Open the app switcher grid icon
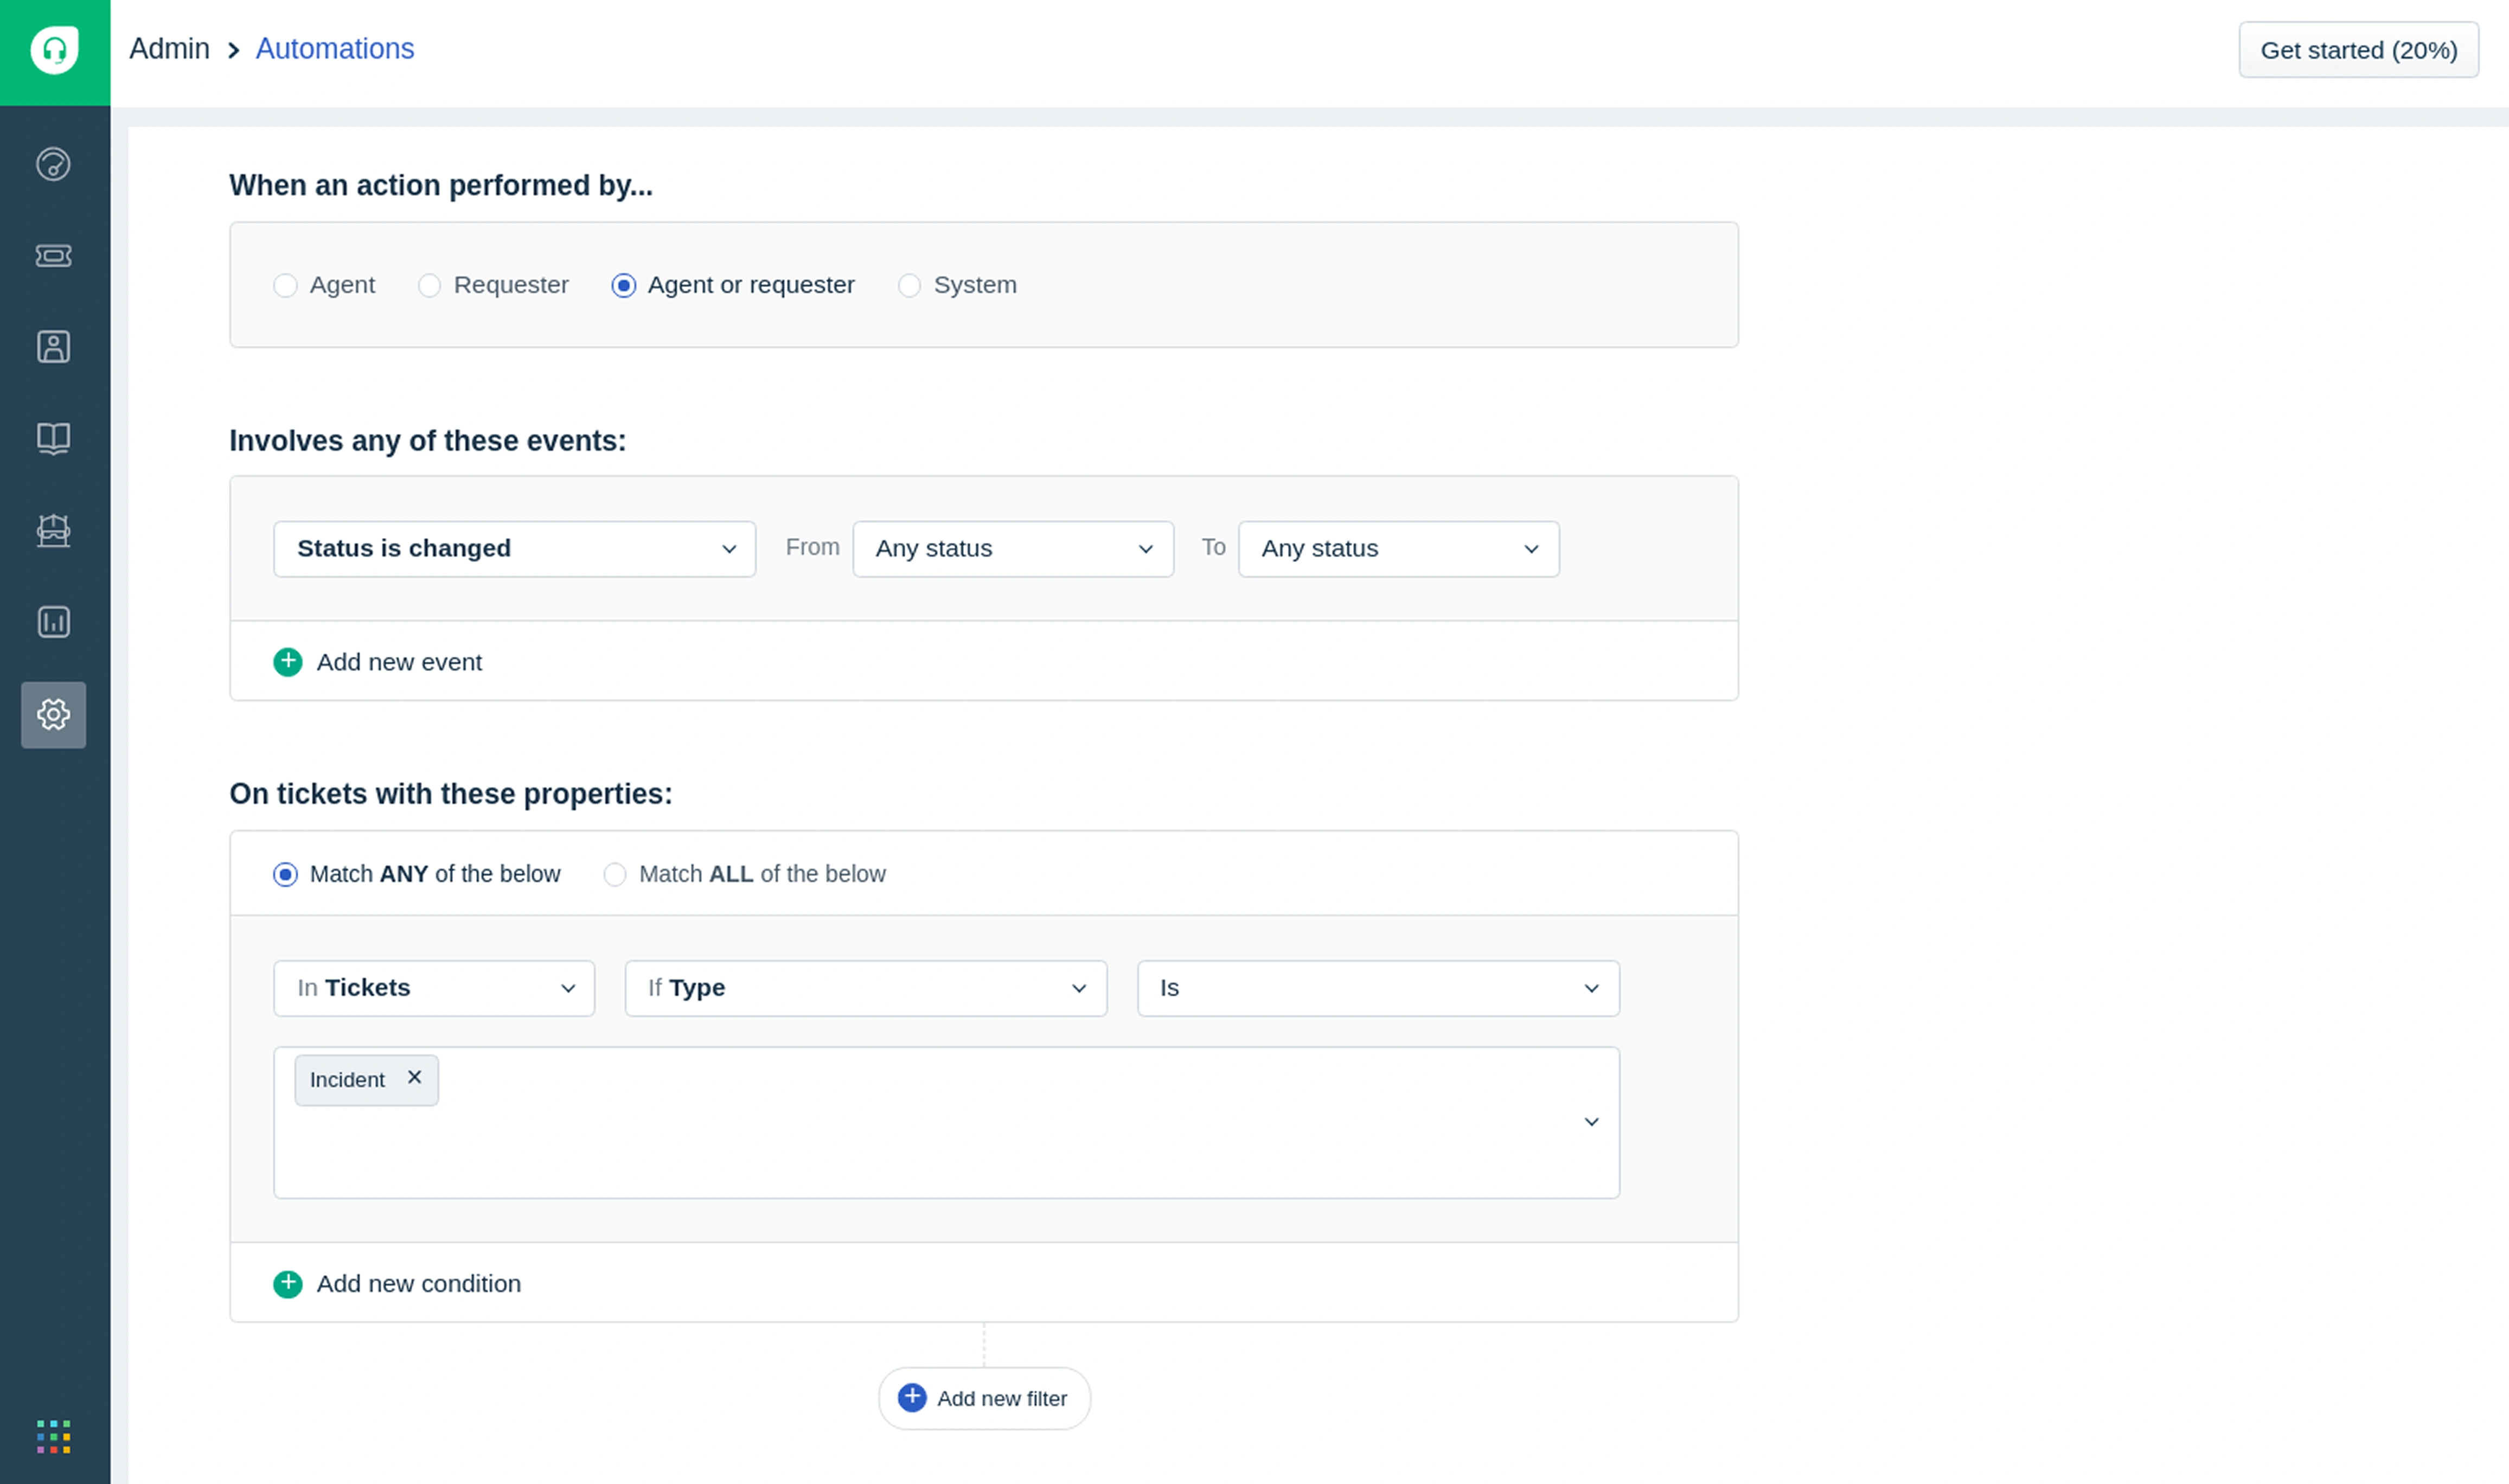 point(53,1436)
